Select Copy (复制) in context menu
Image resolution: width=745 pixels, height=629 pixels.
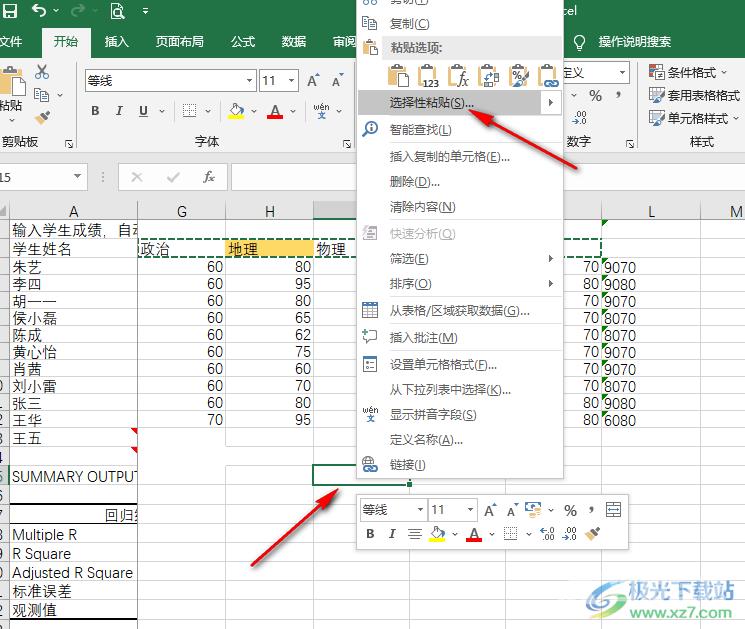click(x=459, y=23)
